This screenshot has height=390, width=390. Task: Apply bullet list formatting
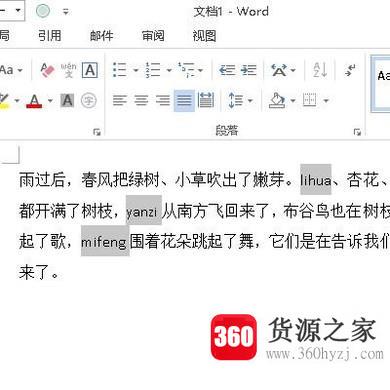[120, 70]
